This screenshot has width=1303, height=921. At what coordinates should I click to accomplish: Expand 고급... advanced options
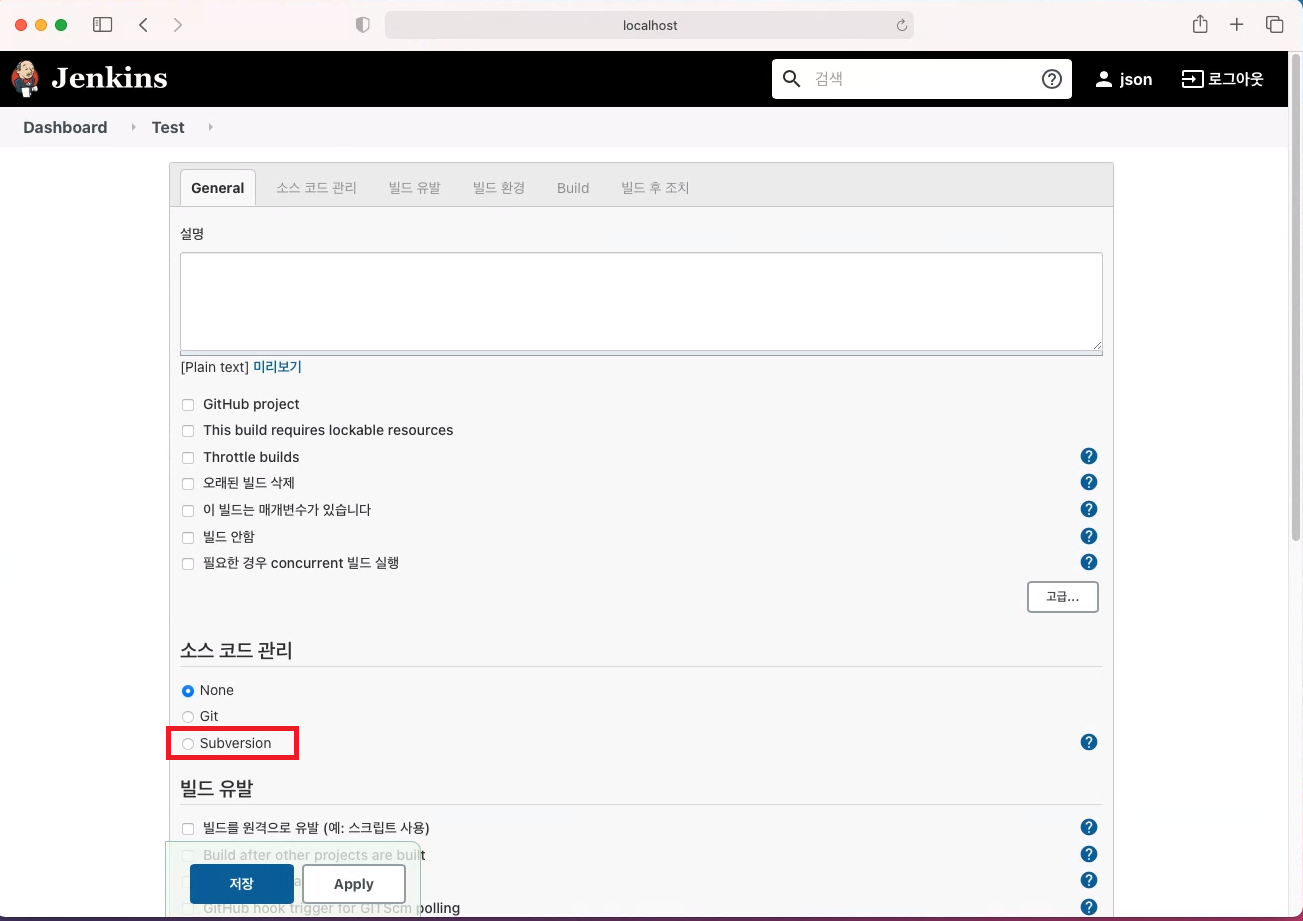(1063, 597)
